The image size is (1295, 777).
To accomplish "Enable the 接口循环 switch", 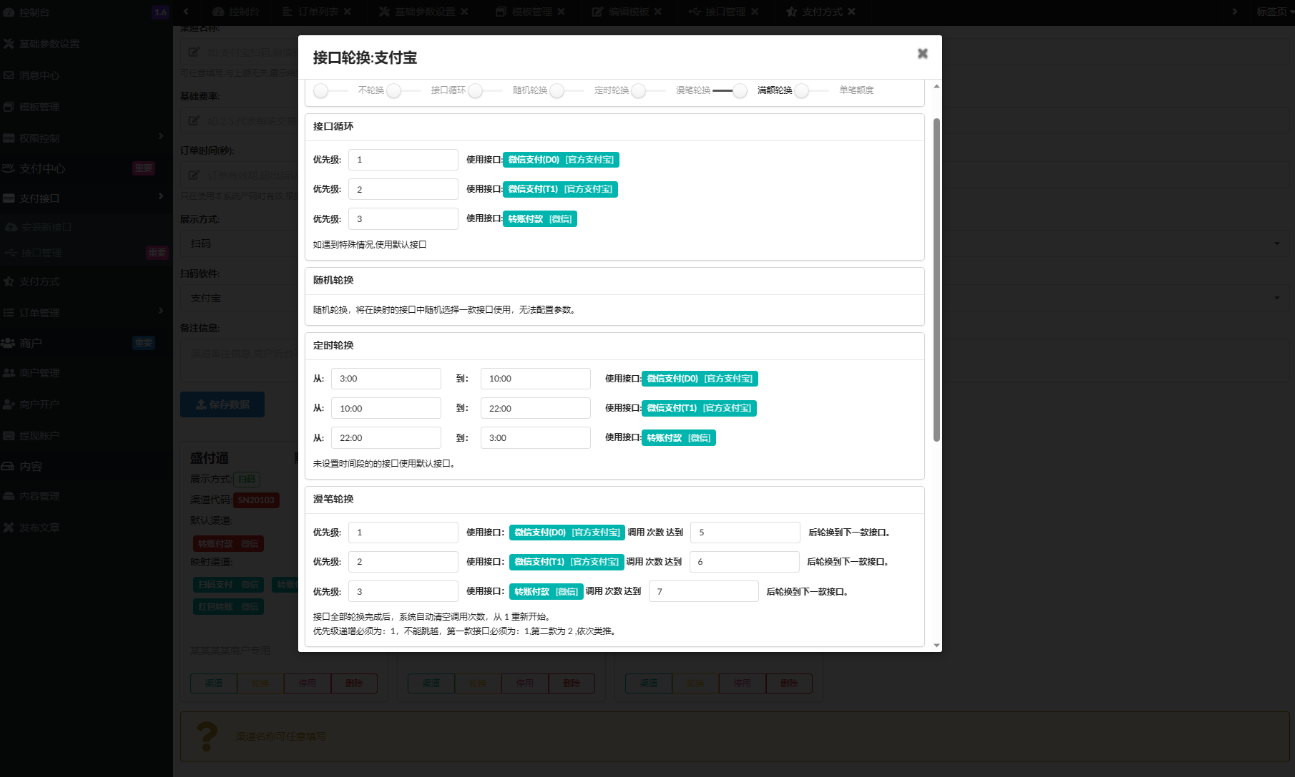I will [403, 90].
